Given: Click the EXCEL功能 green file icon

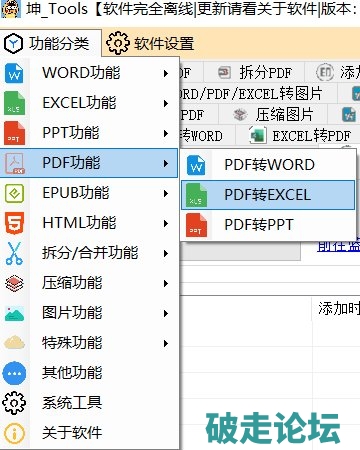Looking at the screenshot, I should pos(14,103).
